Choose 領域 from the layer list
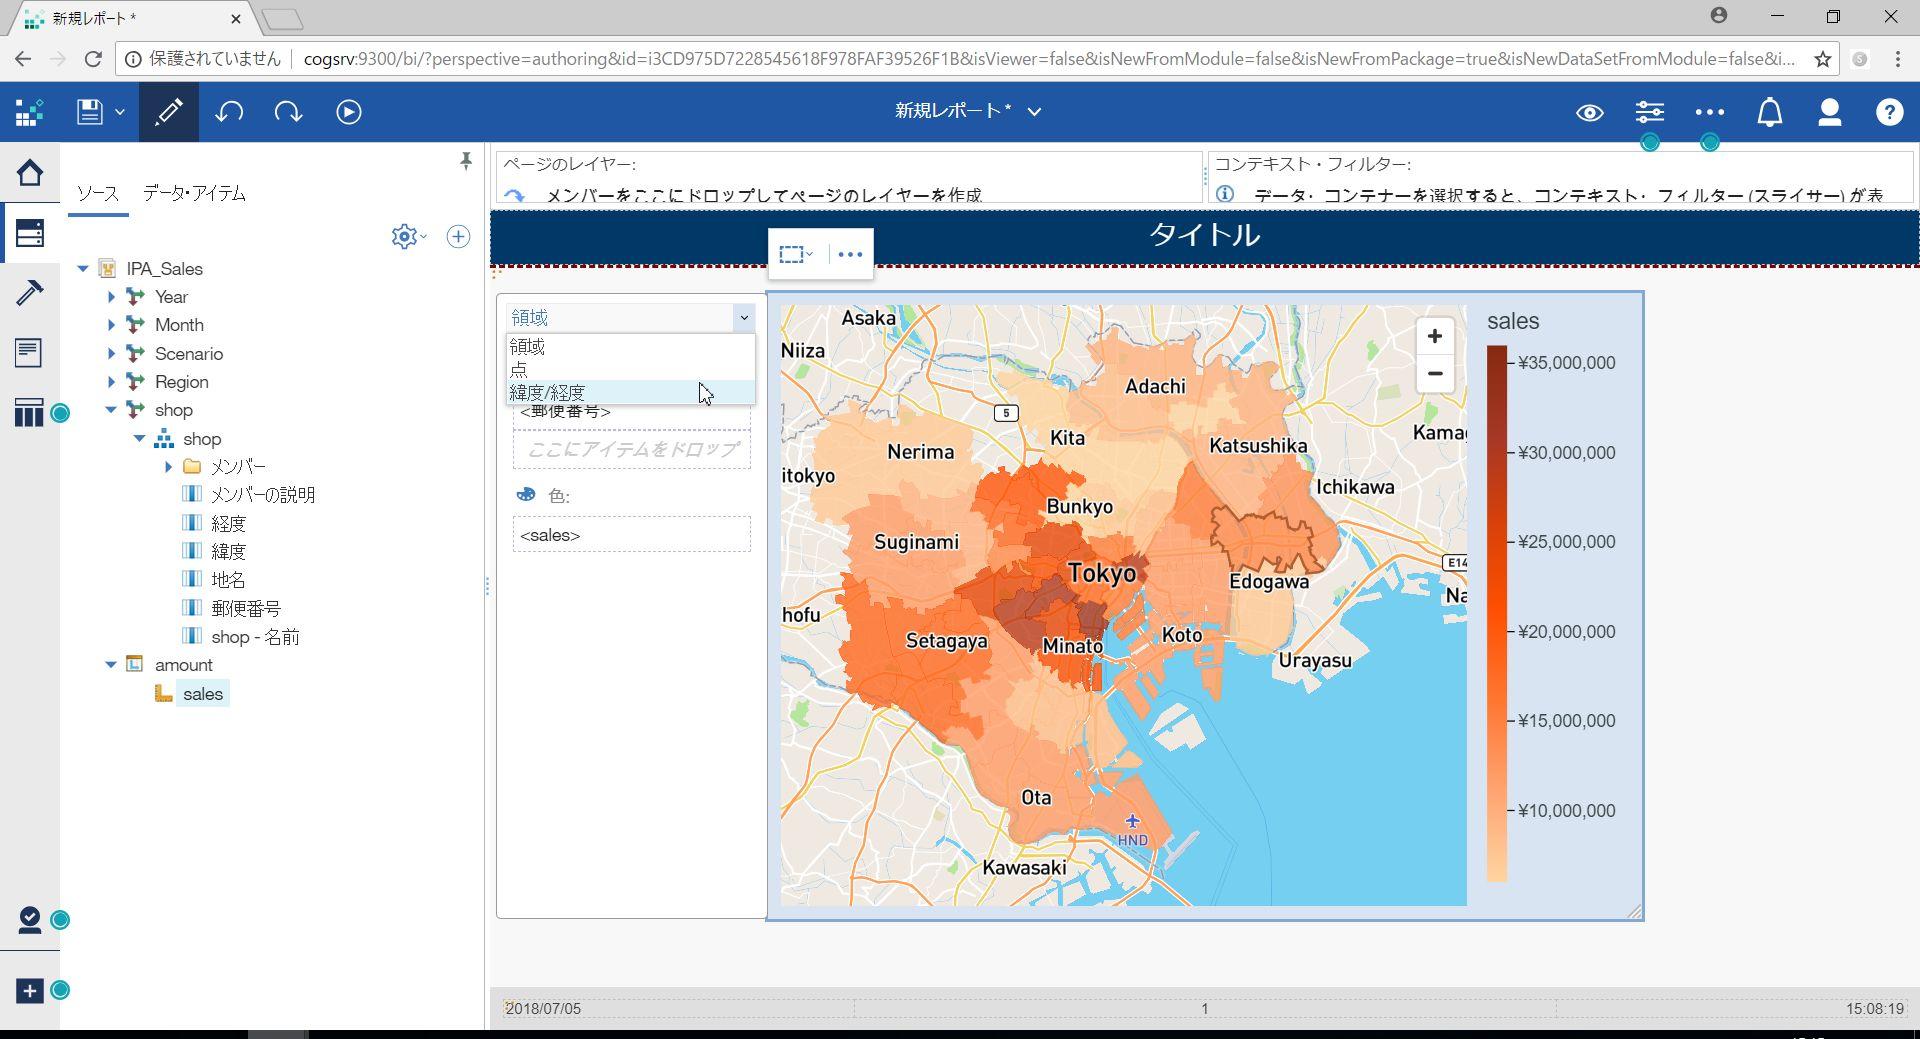Viewport: 1920px width, 1039px height. coord(630,347)
